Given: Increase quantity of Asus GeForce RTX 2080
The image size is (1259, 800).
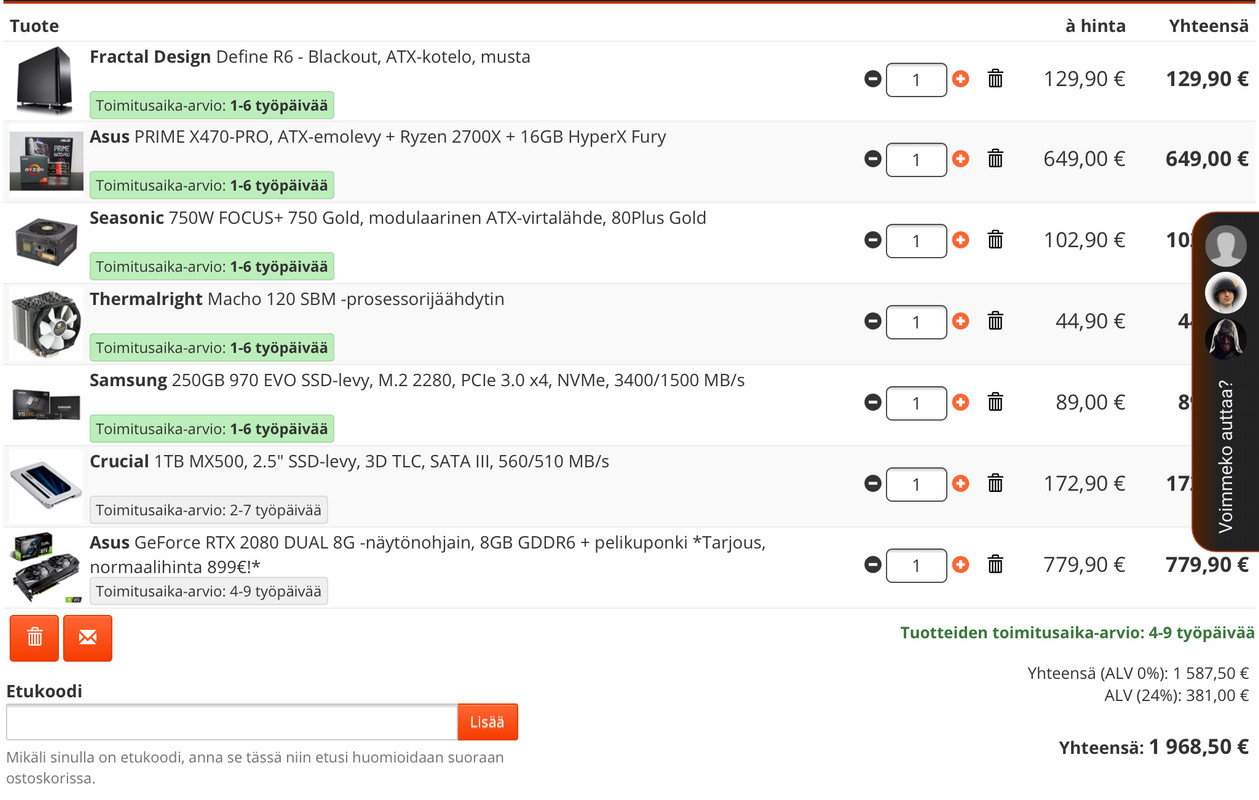Looking at the screenshot, I should coord(961,565).
